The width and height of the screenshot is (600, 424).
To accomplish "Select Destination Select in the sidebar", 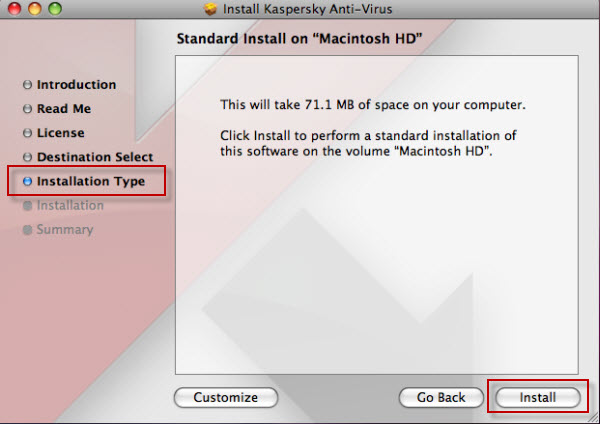I will point(95,157).
